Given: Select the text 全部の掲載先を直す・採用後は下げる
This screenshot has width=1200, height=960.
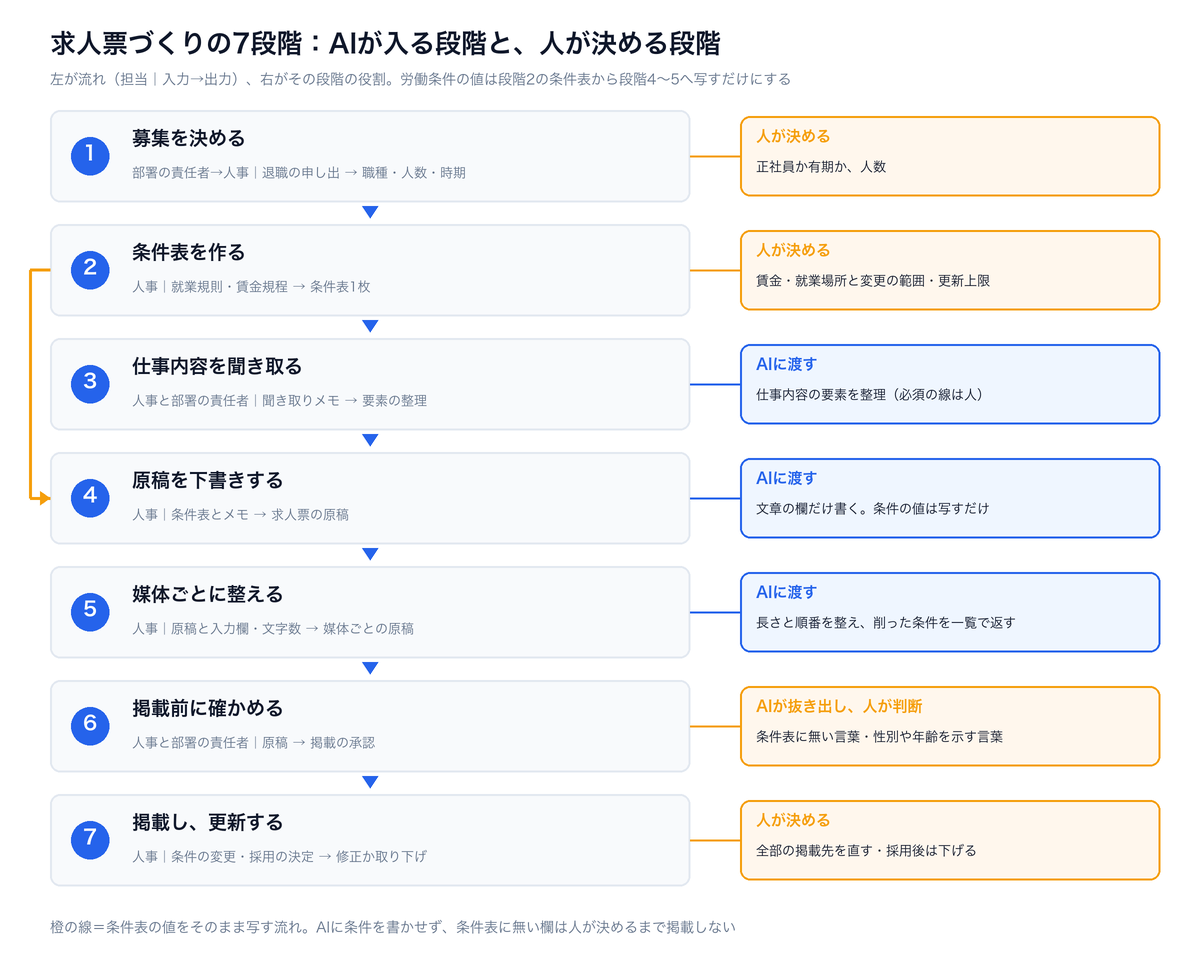Looking at the screenshot, I should [866, 851].
